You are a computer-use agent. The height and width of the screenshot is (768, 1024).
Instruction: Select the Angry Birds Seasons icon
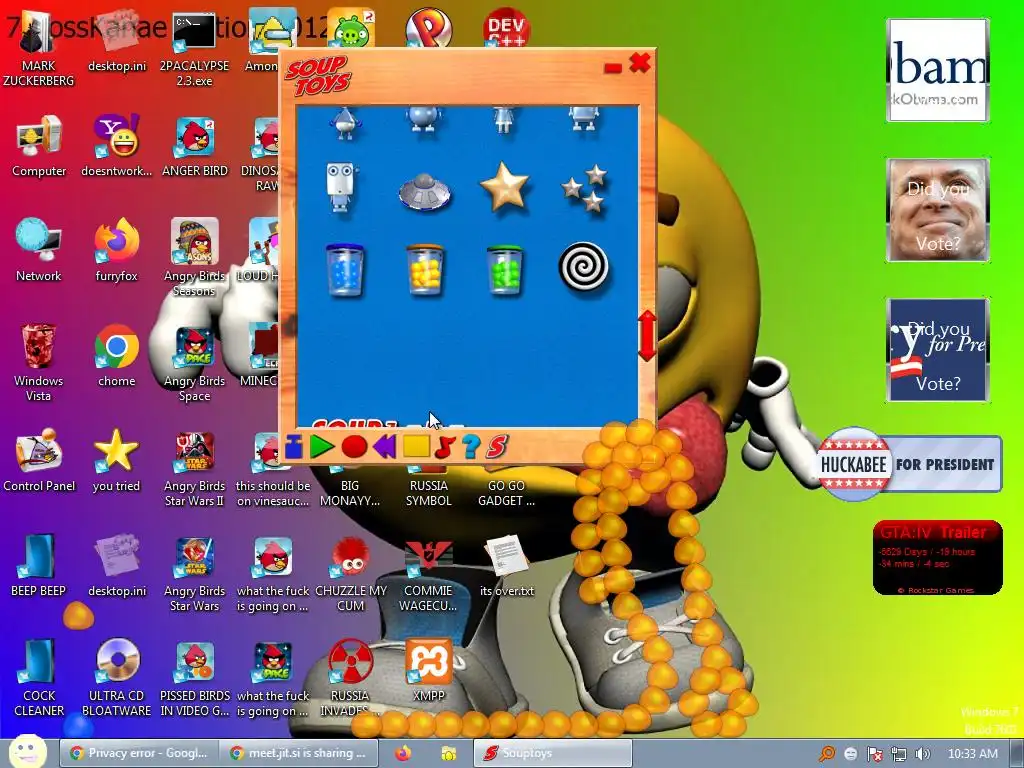195,257
